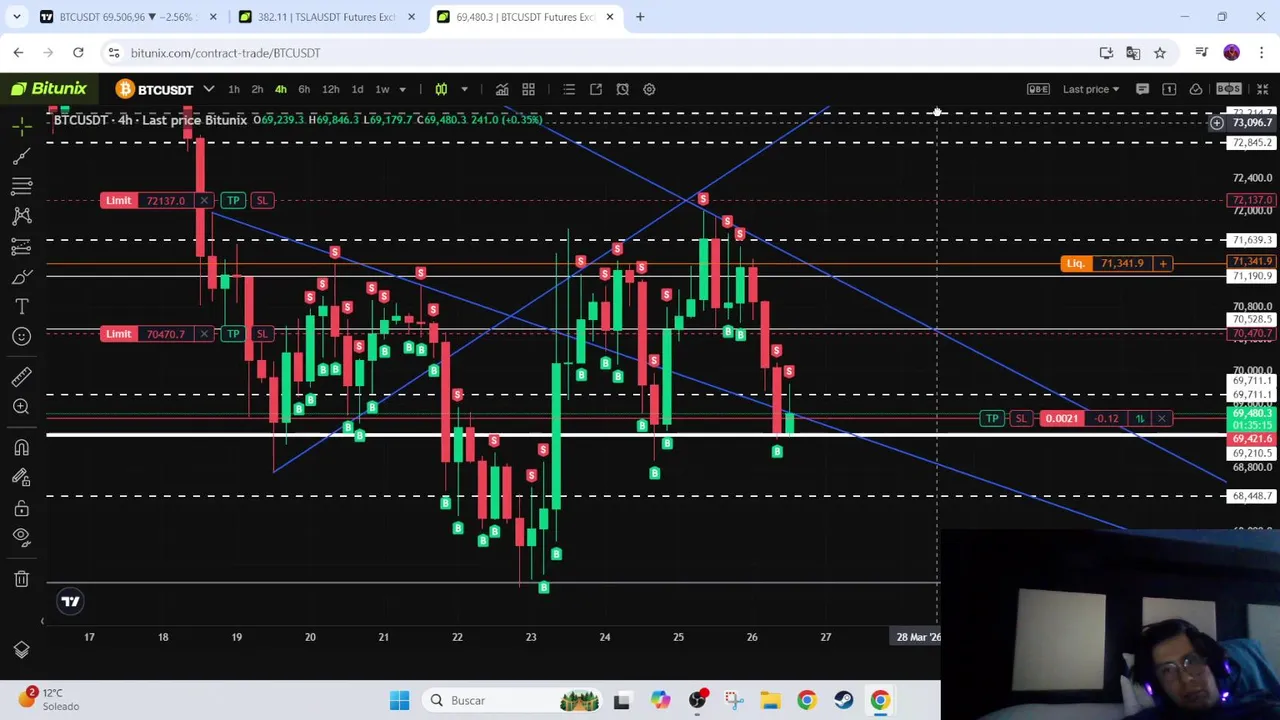Cancel the 72137.0 limit order
The image size is (1280, 720).
(204, 200)
